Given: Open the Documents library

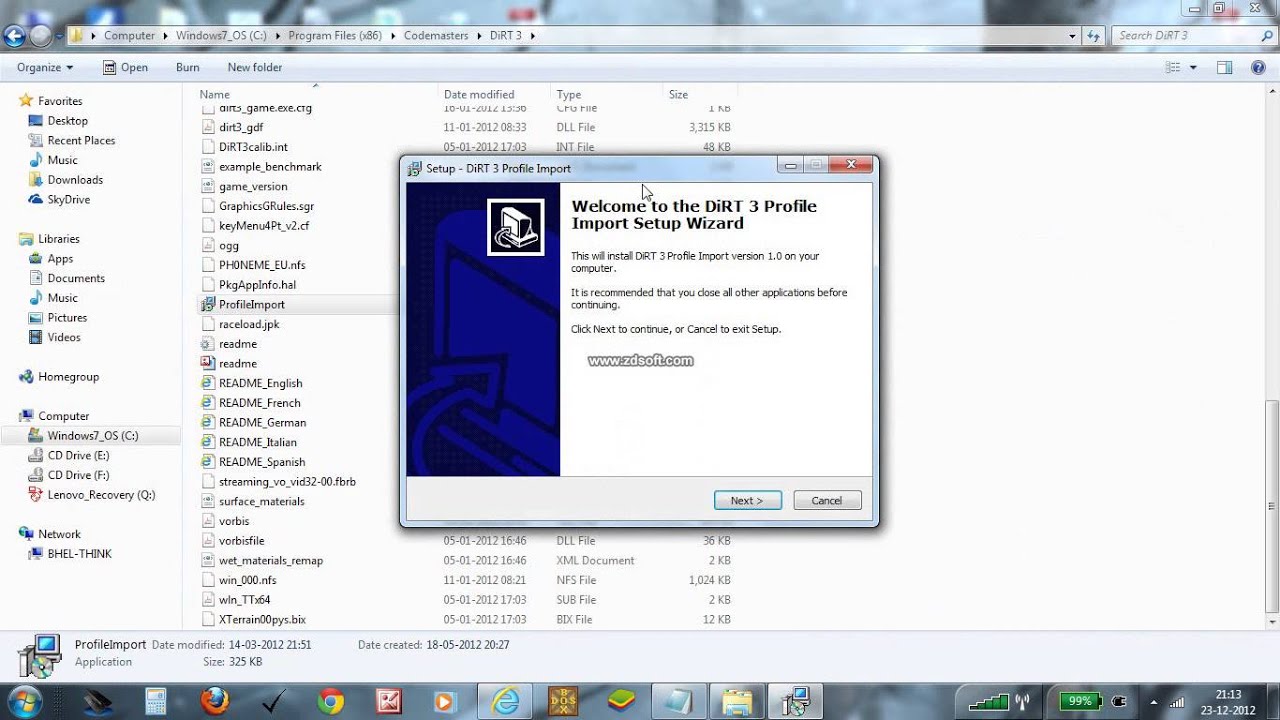Looking at the screenshot, I should (76, 278).
